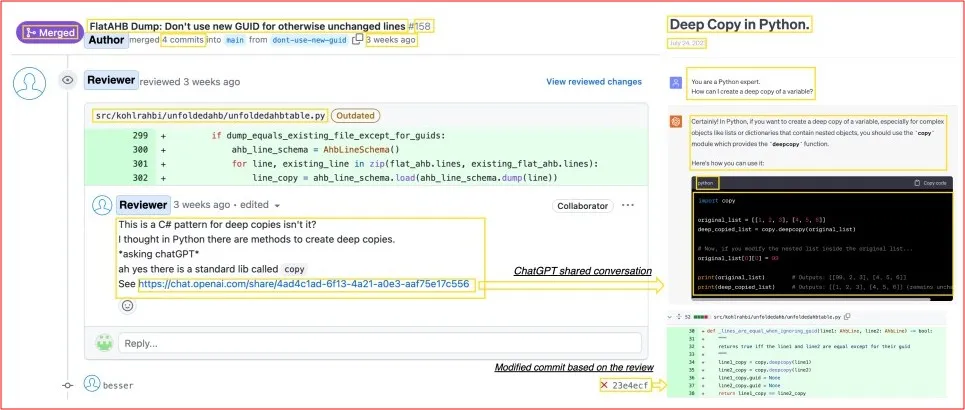Click the 3 weeks ago merge timestamp
The image size is (965, 410).
(x=391, y=40)
